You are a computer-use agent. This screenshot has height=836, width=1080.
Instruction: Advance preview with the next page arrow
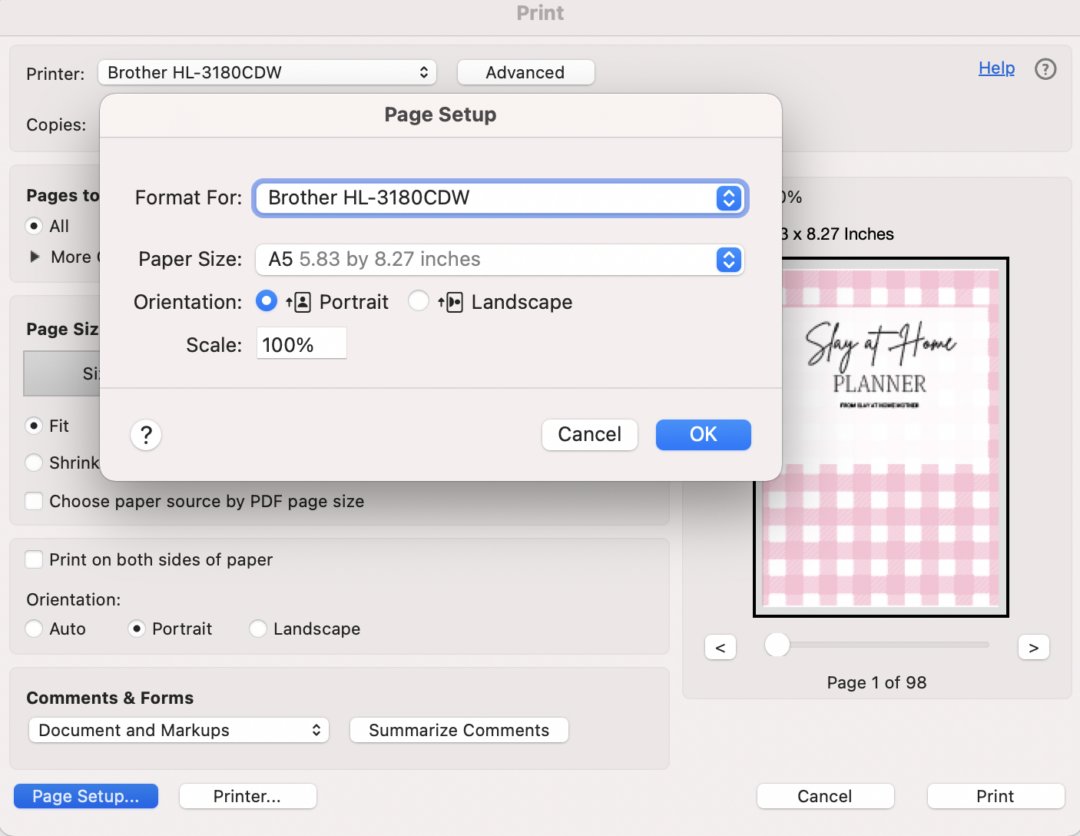(x=1033, y=647)
